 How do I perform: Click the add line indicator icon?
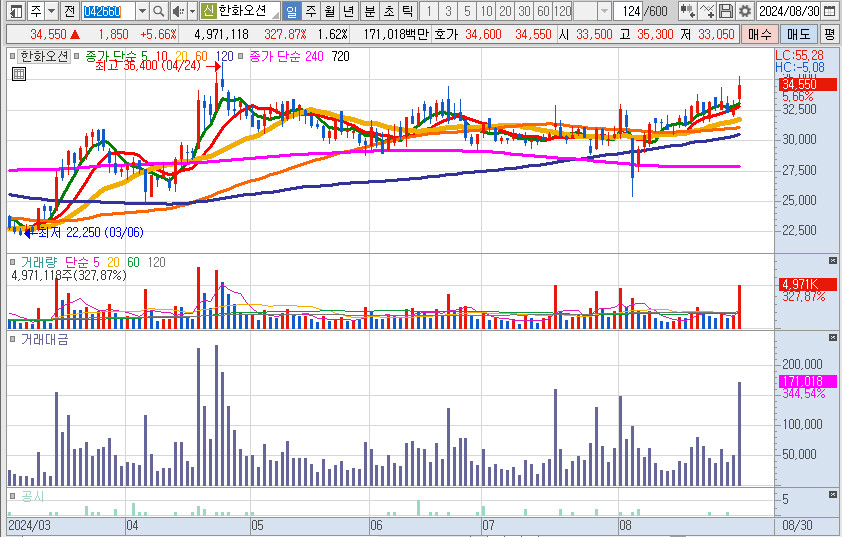pos(707,11)
